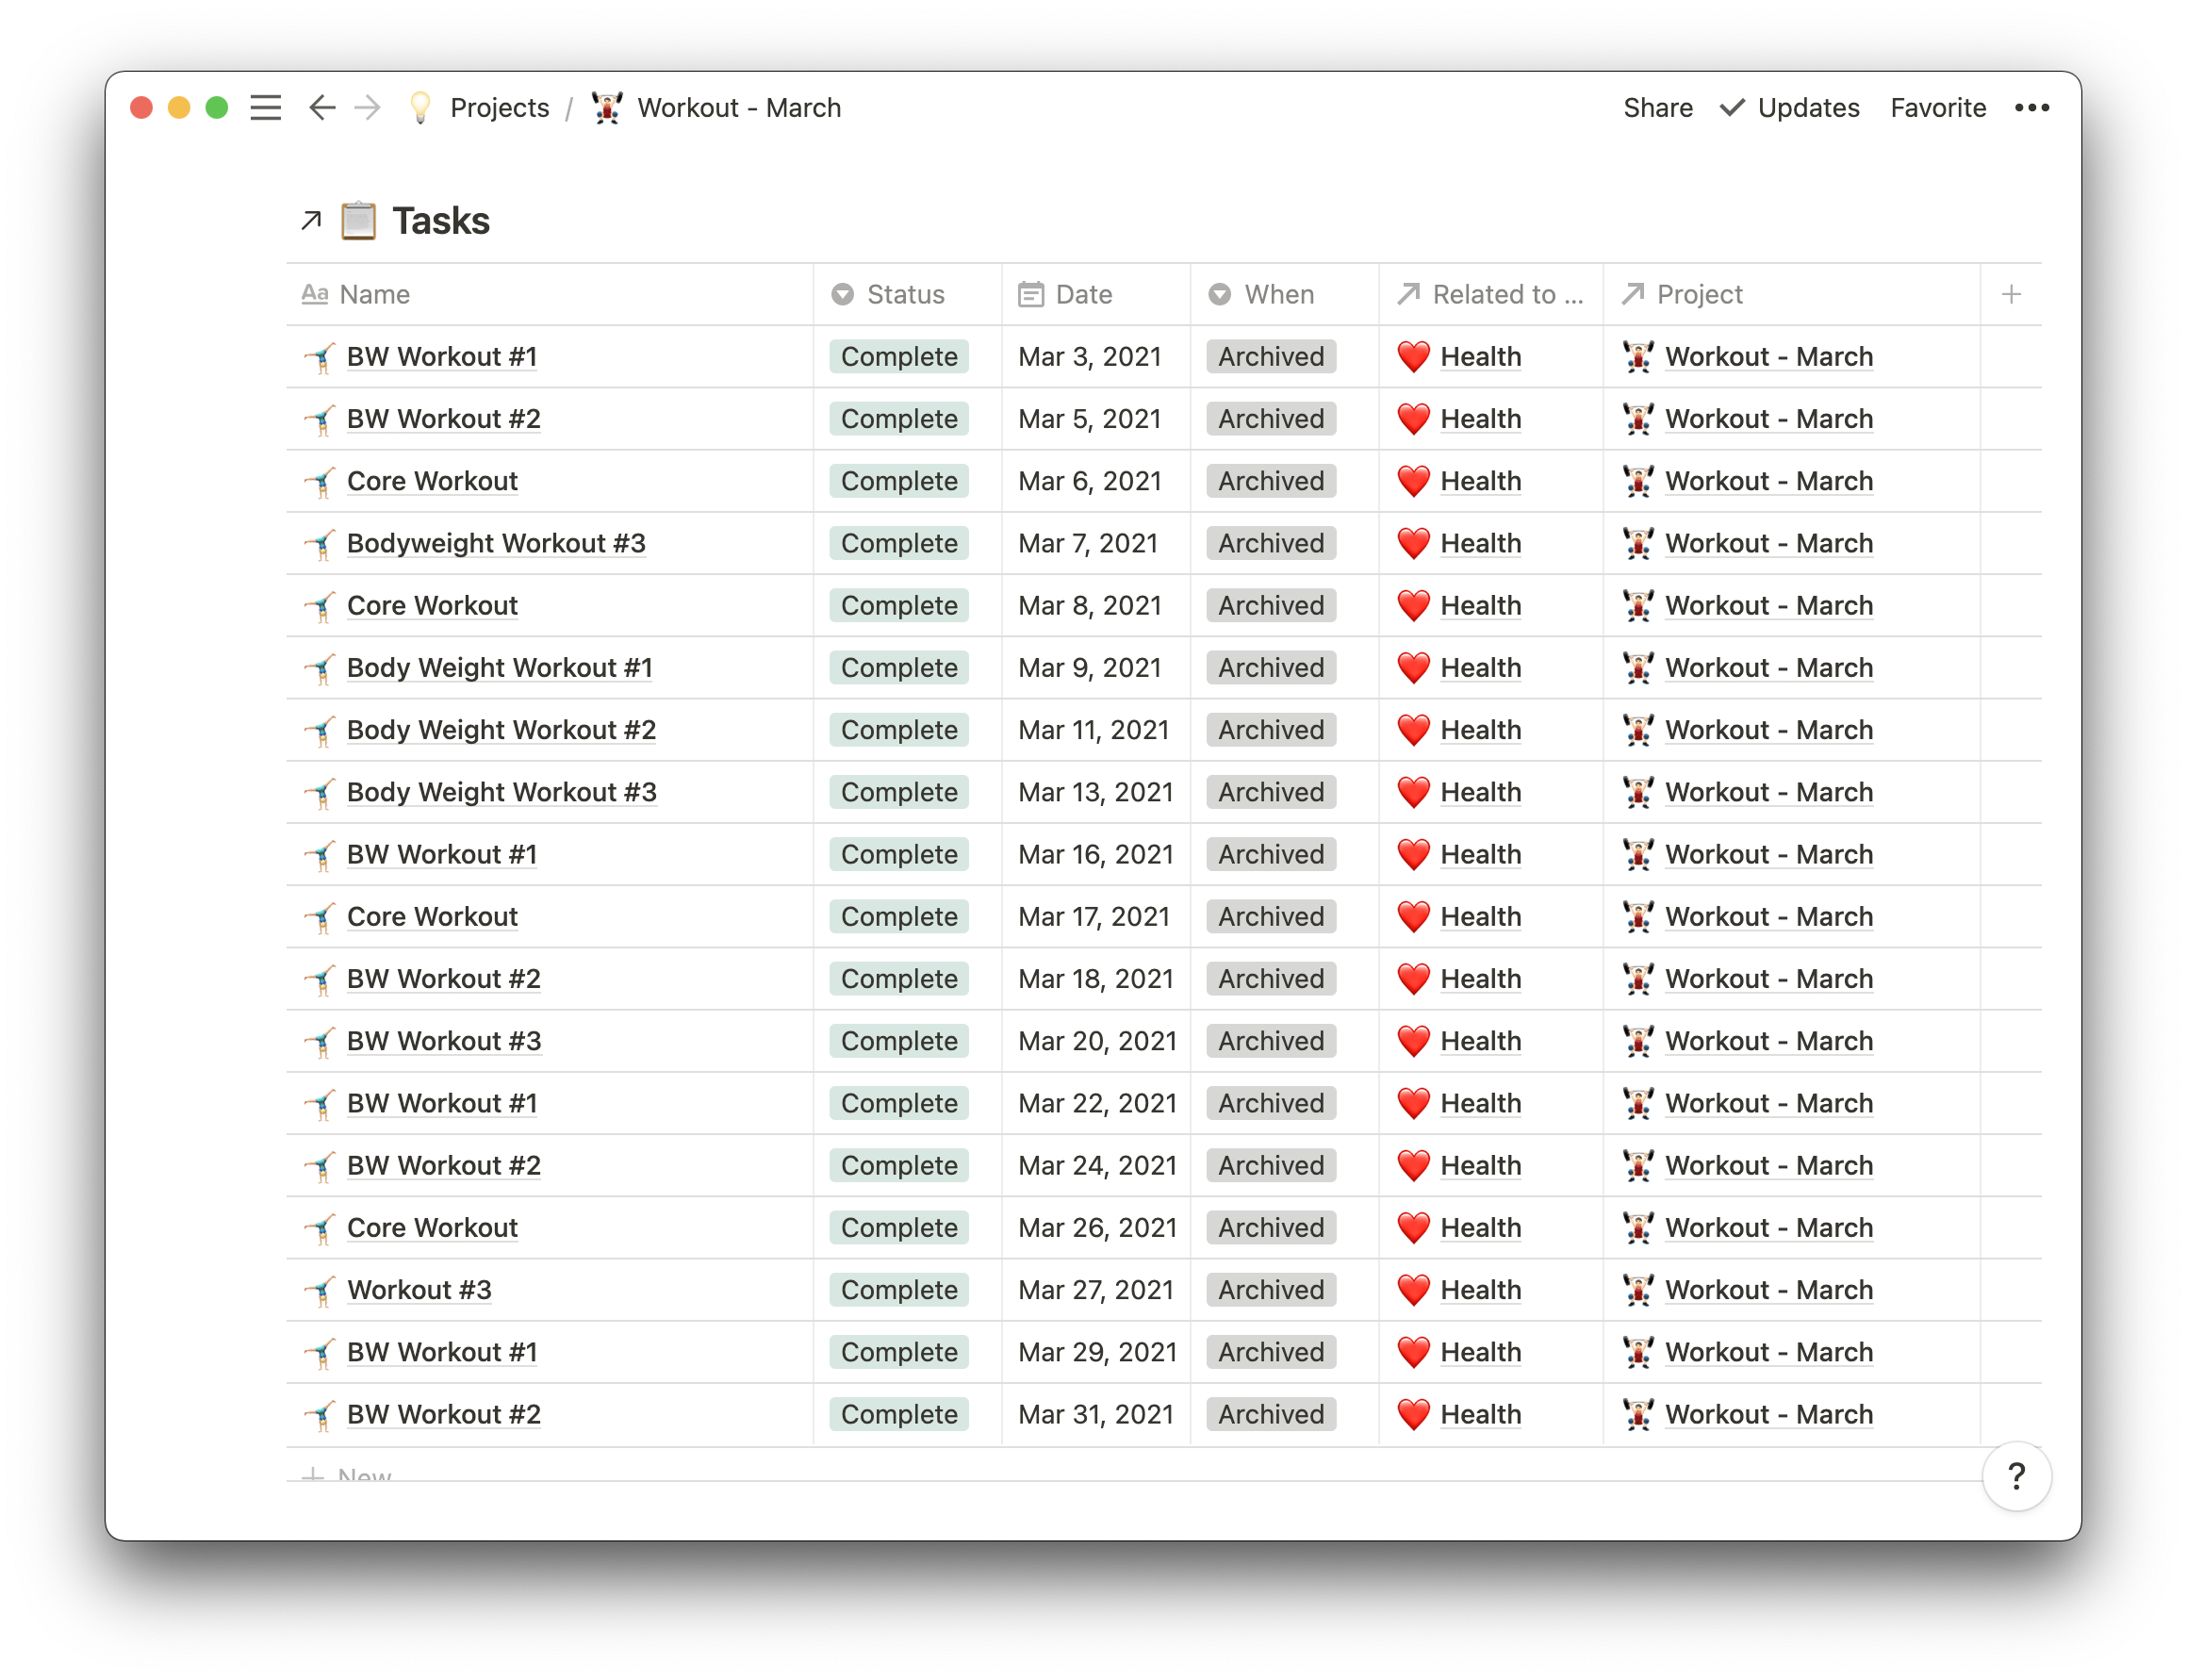This screenshot has width=2187, height=1680.
Task: Open Health link in Mar 3 row
Action: [x=1480, y=357]
